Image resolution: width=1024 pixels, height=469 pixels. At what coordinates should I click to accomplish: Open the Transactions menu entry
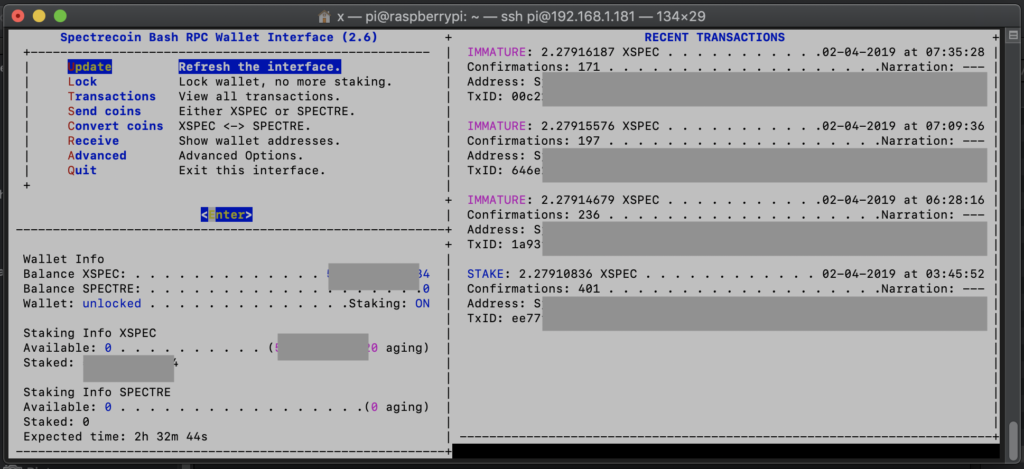[112, 97]
